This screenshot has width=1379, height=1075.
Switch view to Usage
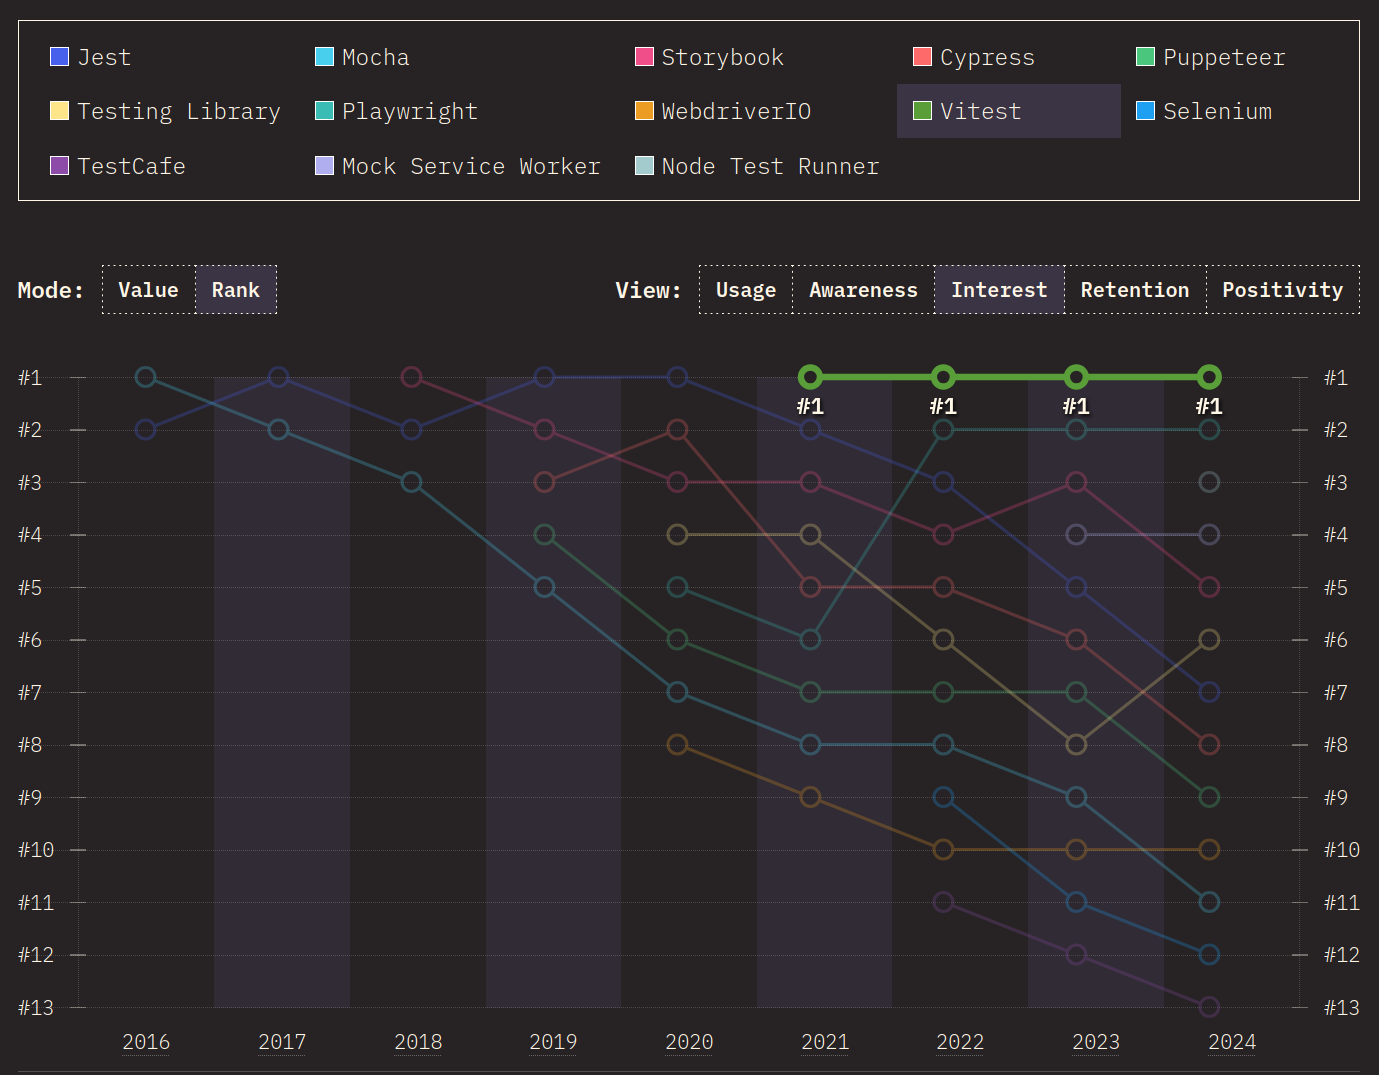746,290
